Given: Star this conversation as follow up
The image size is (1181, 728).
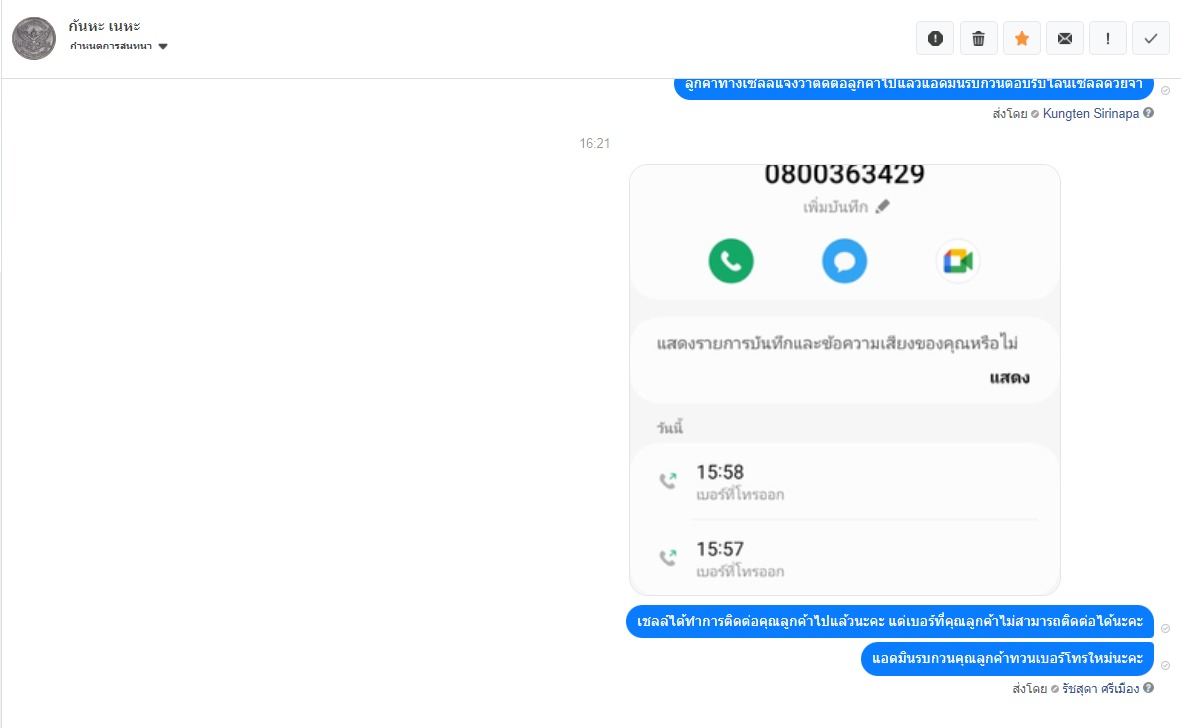Looking at the screenshot, I should click(x=1021, y=38).
